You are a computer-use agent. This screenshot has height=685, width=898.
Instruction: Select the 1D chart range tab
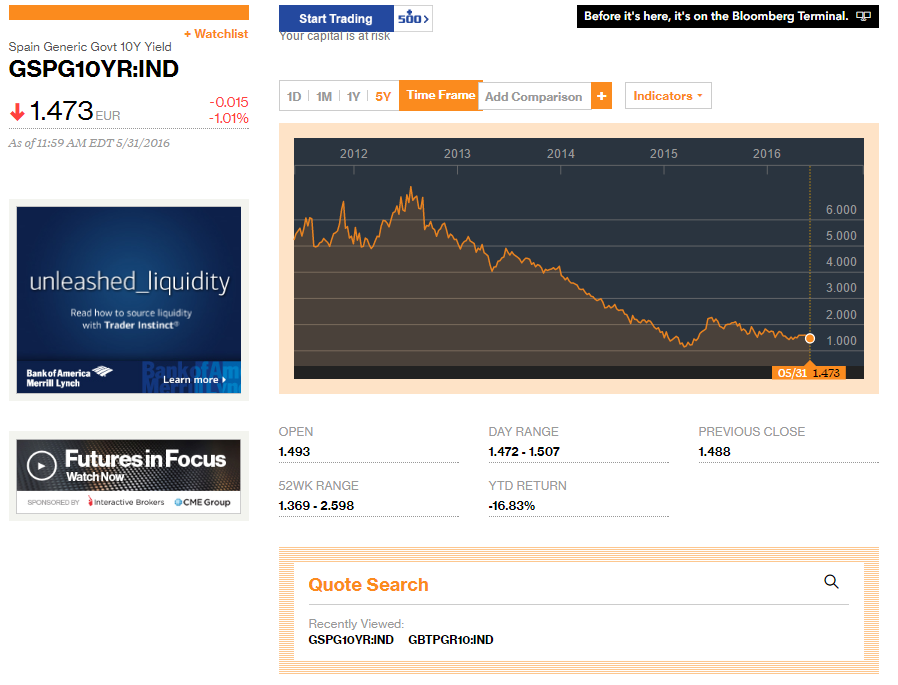pos(294,96)
